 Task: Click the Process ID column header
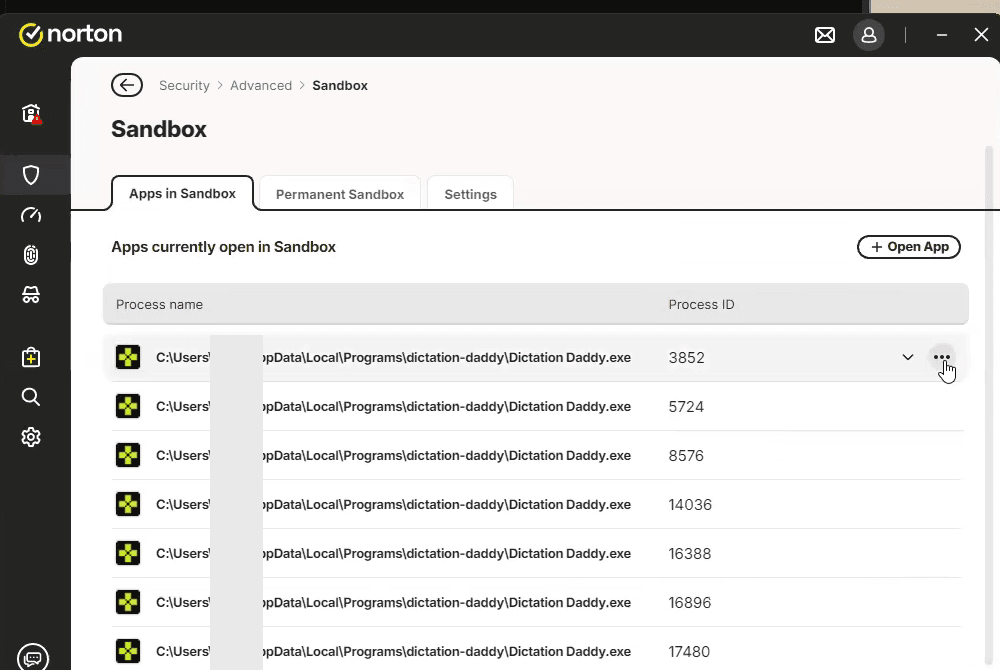[x=702, y=305]
